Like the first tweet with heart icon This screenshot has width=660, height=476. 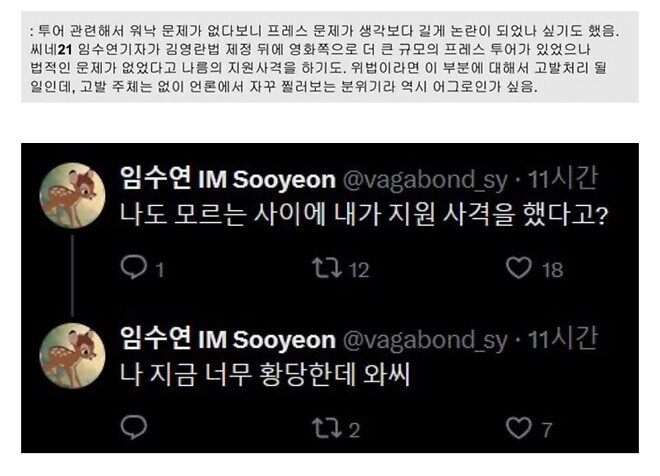(x=519, y=268)
